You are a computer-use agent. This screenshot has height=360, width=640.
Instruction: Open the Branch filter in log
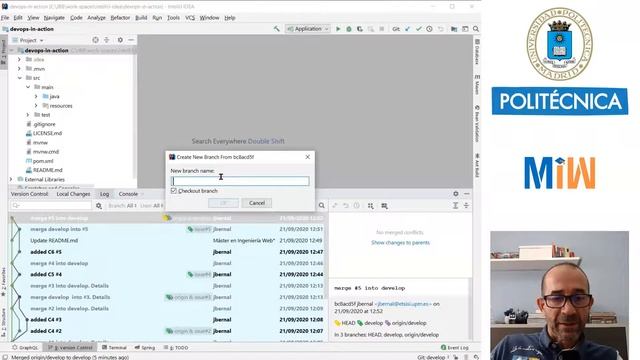click(x=122, y=206)
